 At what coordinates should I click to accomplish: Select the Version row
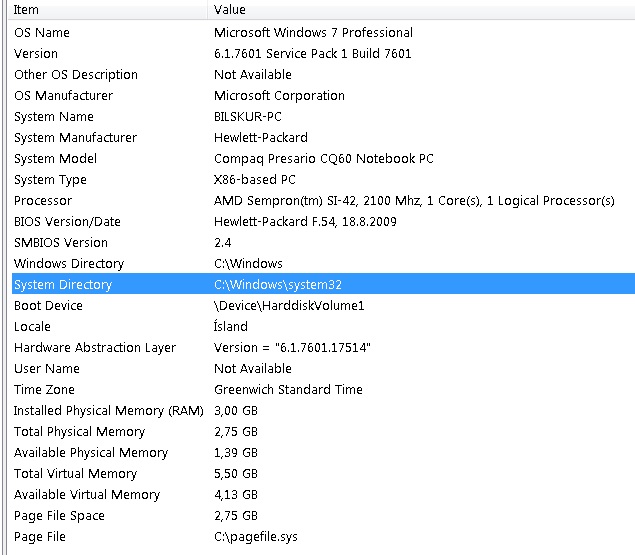point(36,54)
